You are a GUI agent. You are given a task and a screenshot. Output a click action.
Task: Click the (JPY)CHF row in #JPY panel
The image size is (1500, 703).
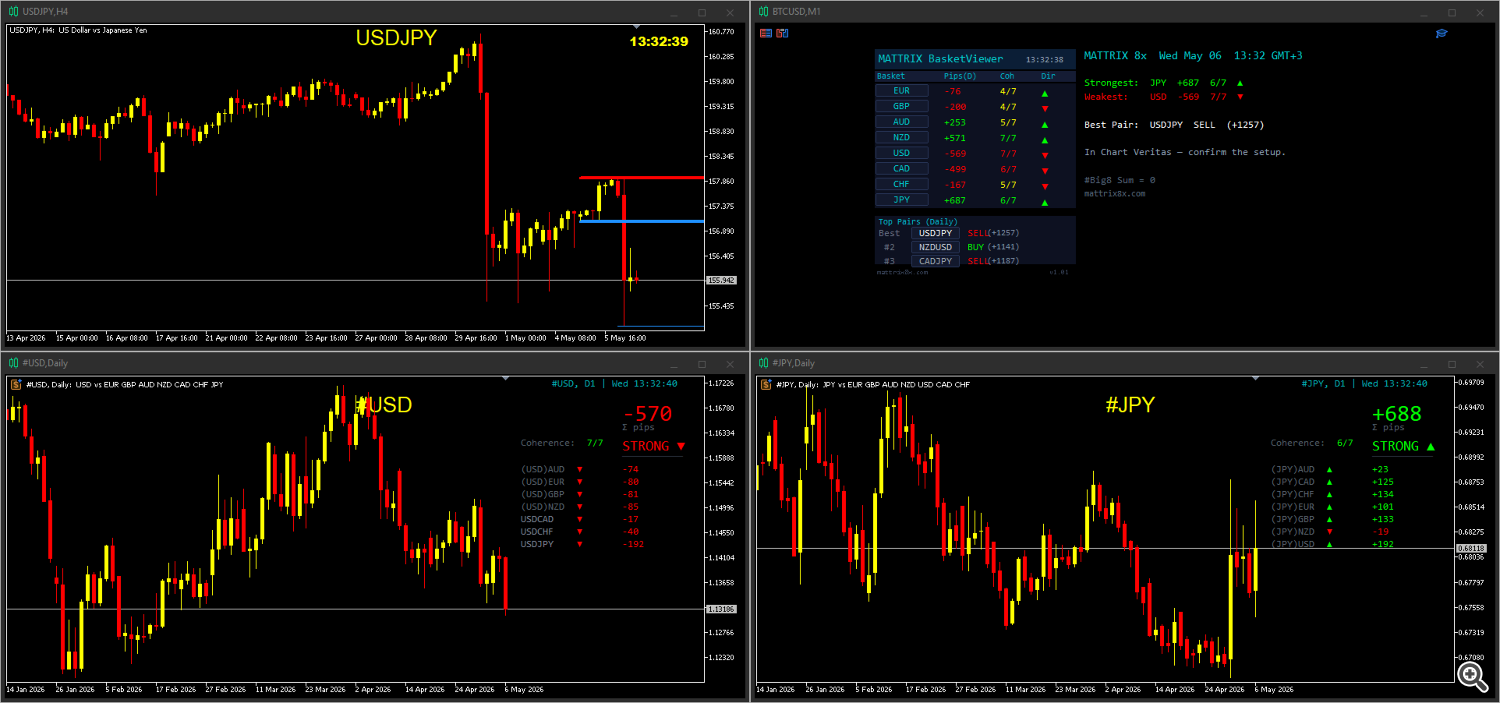(x=1334, y=494)
